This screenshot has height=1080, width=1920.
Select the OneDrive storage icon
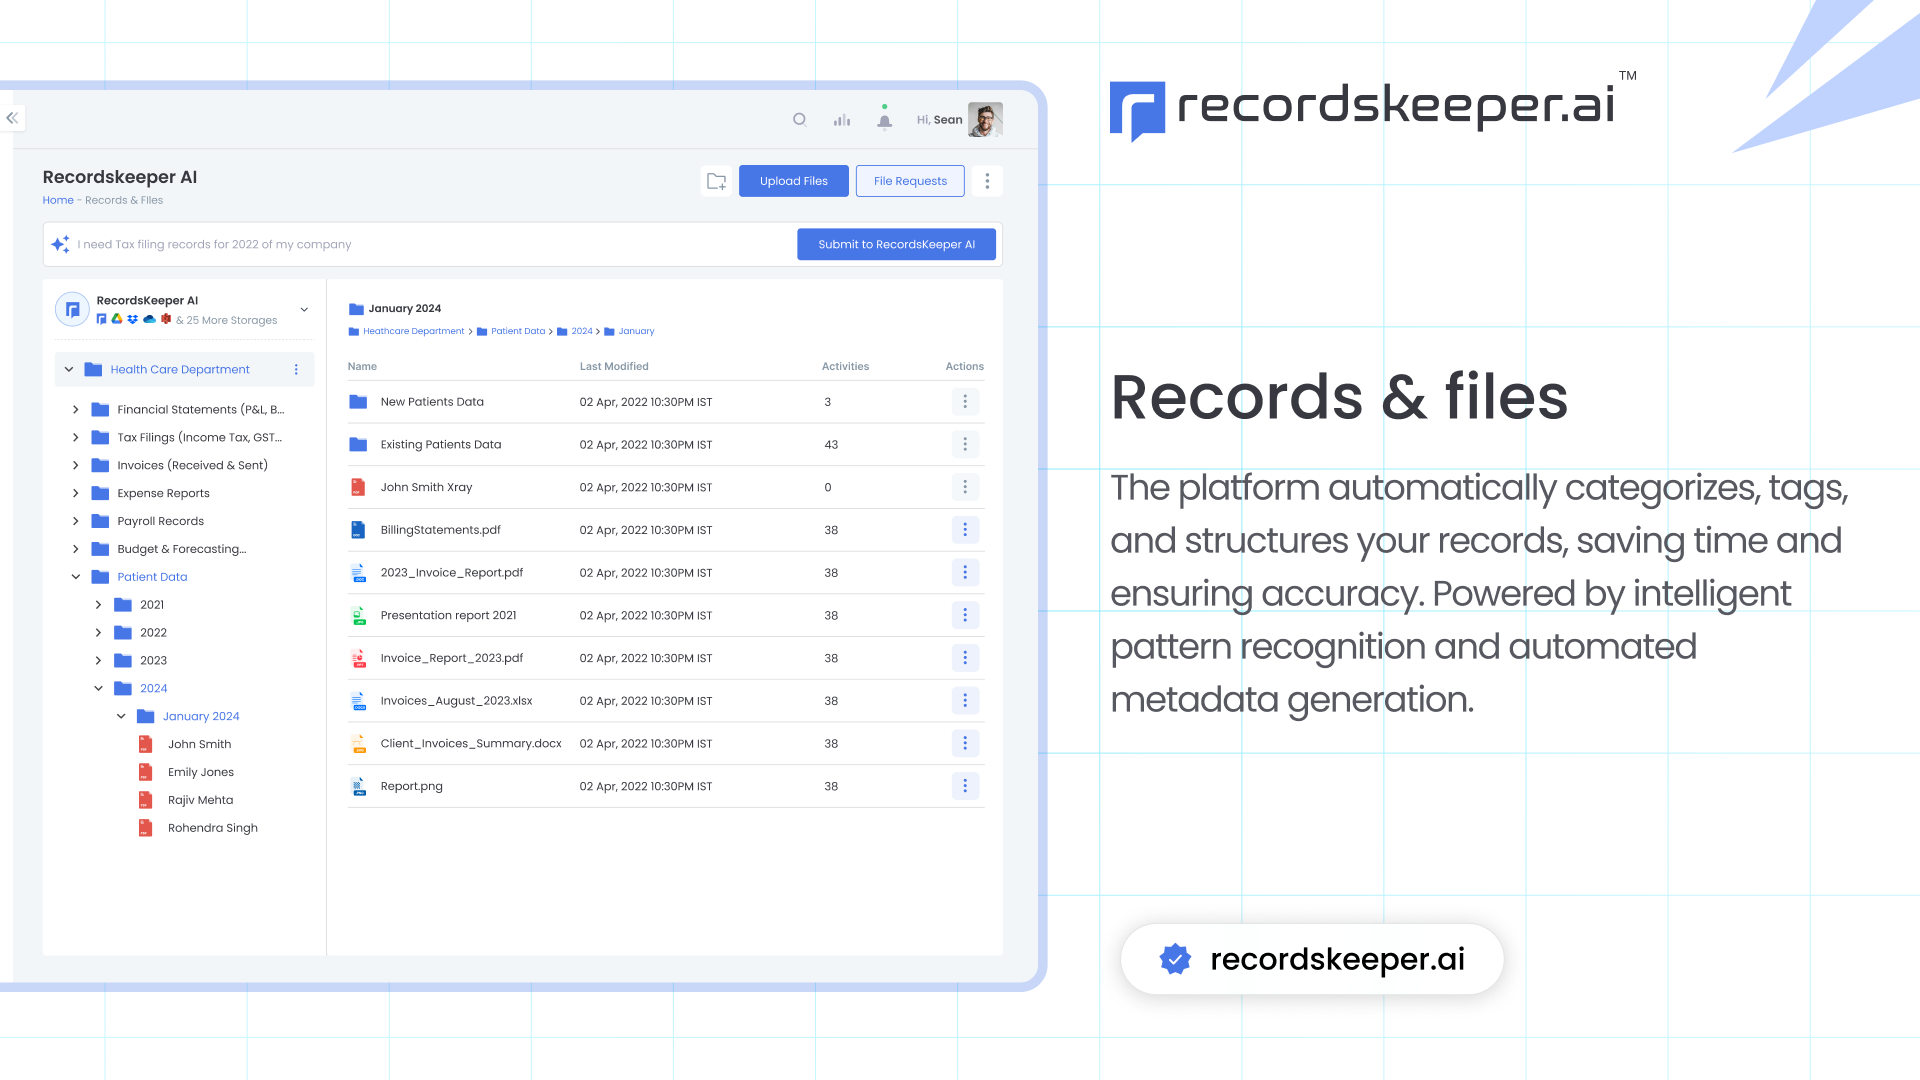pyautogui.click(x=150, y=319)
